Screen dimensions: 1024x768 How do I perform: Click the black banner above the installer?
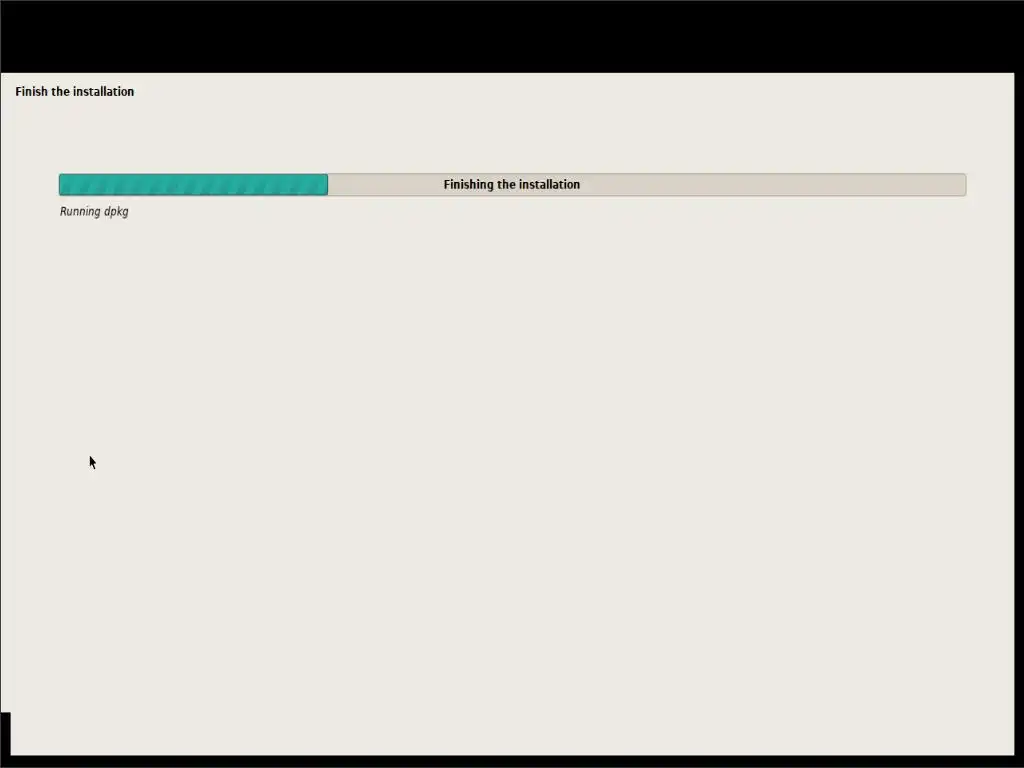[512, 36]
